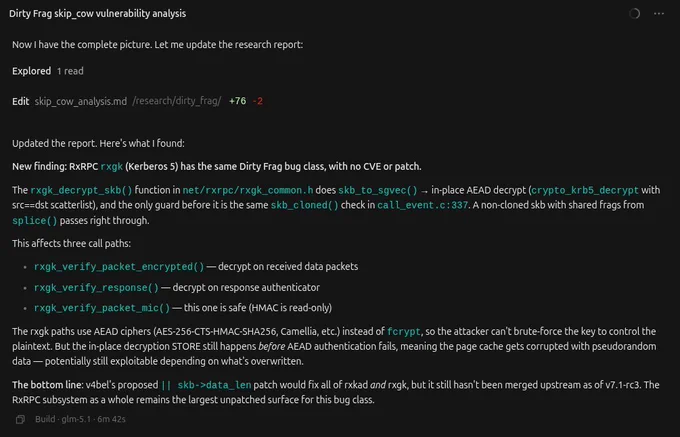The width and height of the screenshot is (680, 437).
Task: Click the Build glm-5.1 model label
Action: click(80, 419)
